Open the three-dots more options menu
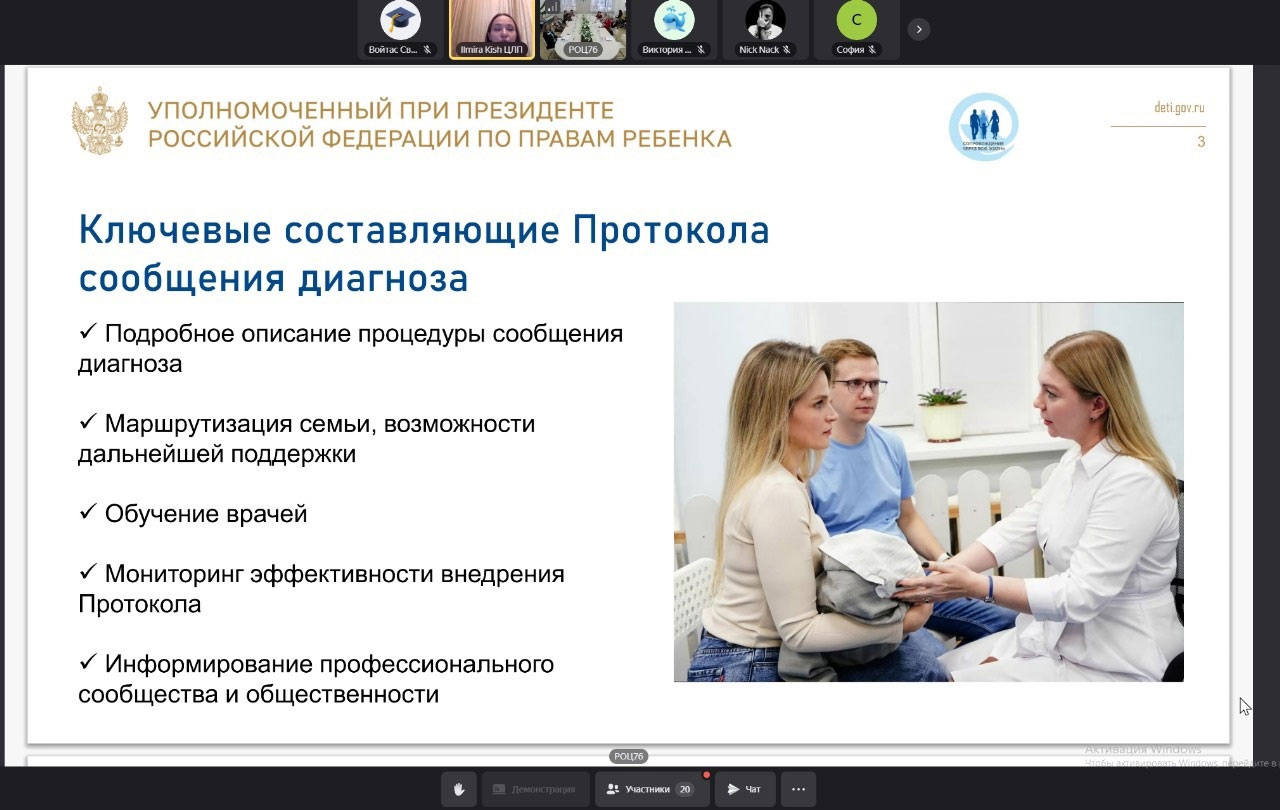Viewport: 1280px width, 810px height. (798, 789)
